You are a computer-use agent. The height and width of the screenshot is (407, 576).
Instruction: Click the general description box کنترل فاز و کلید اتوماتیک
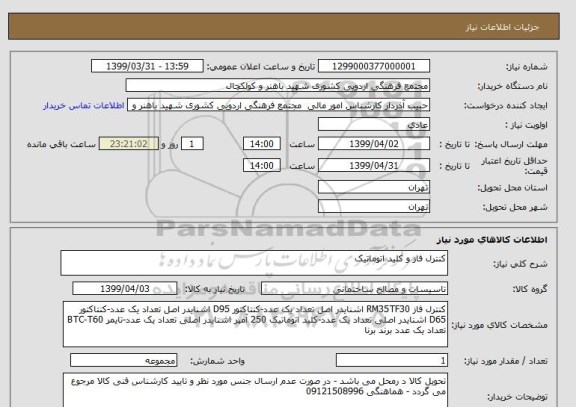[x=254, y=263]
